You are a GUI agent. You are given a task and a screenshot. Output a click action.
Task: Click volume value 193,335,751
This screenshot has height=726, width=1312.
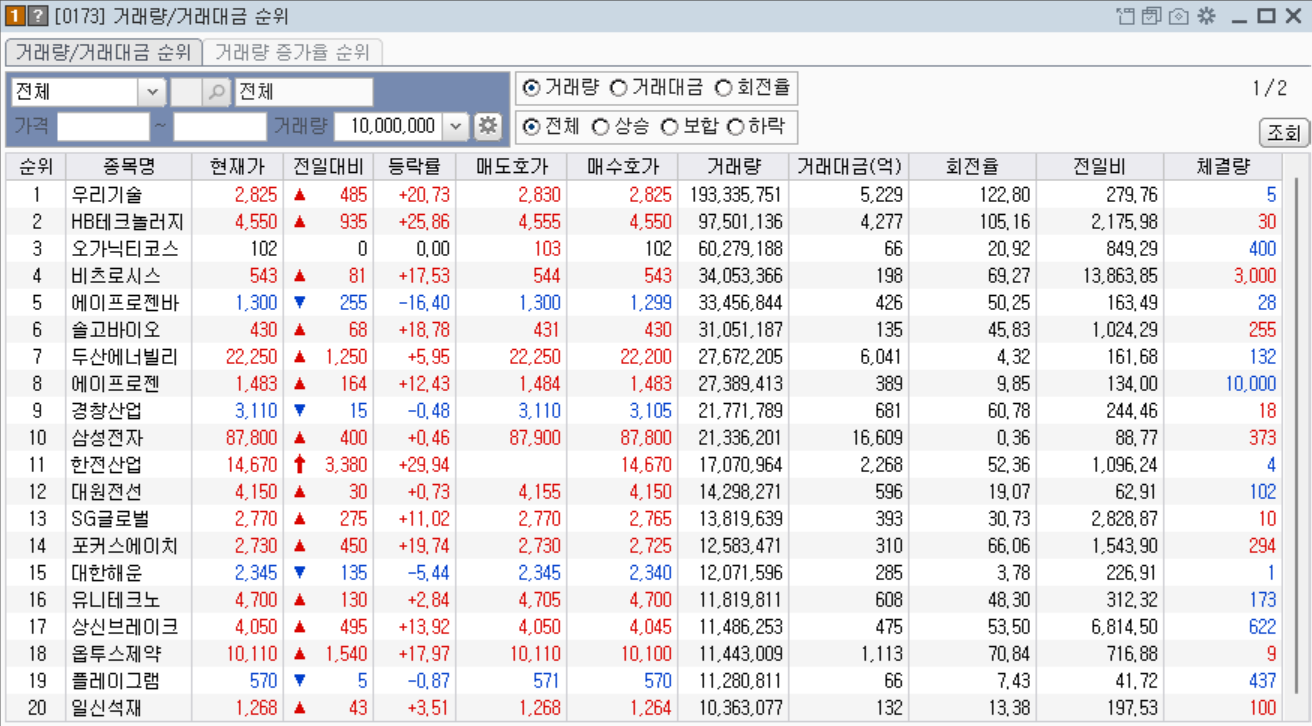pos(736,195)
